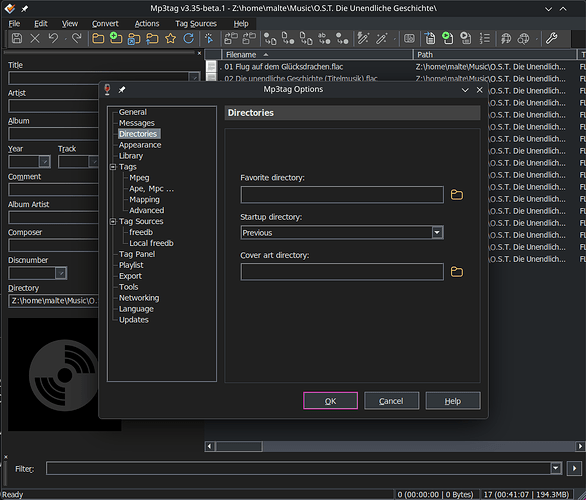Select Mapping under Tags in the tree
The height and width of the screenshot is (500, 586).
coord(144,200)
